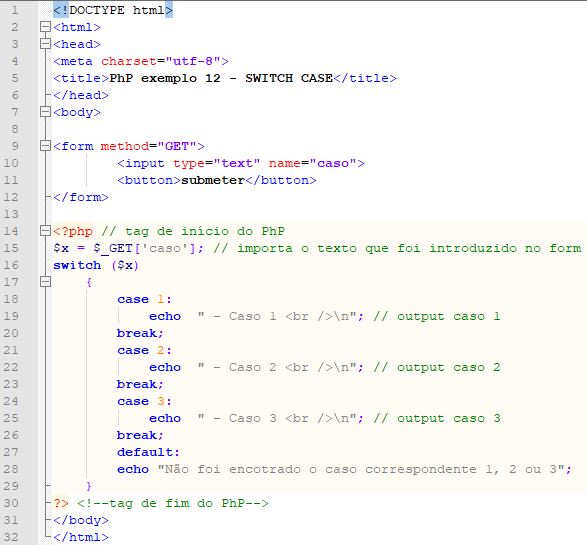Click the charset="utf-8" meta attribute
Image resolution: width=587 pixels, height=545 pixels.
(161, 61)
